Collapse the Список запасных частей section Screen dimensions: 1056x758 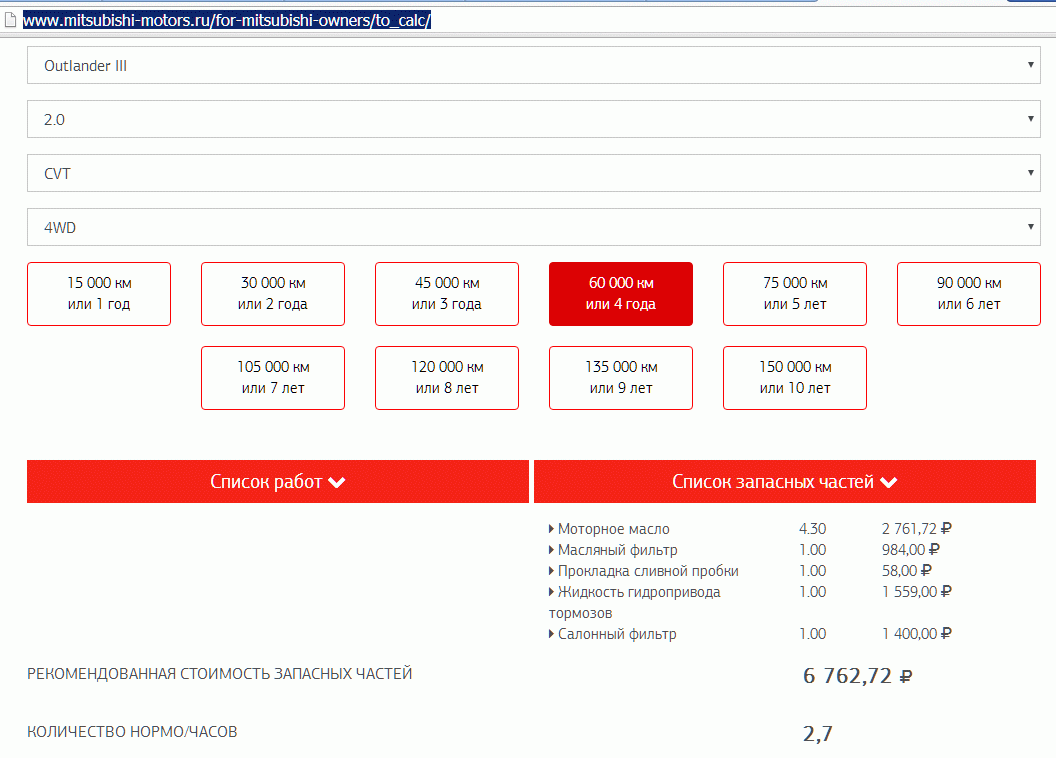coord(785,481)
